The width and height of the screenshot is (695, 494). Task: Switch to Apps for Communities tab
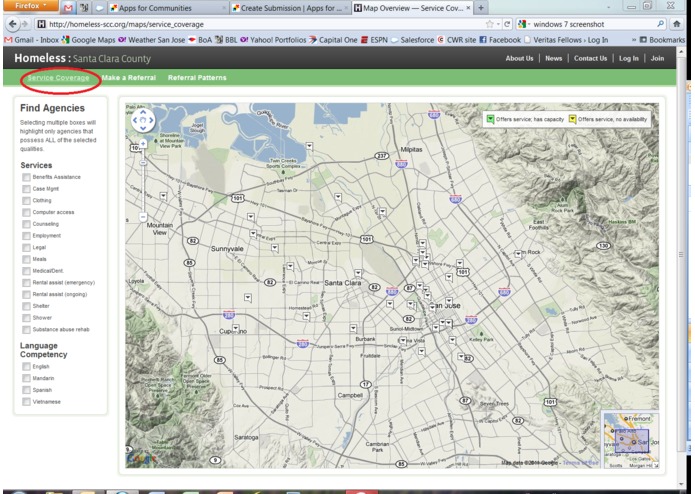pos(168,8)
